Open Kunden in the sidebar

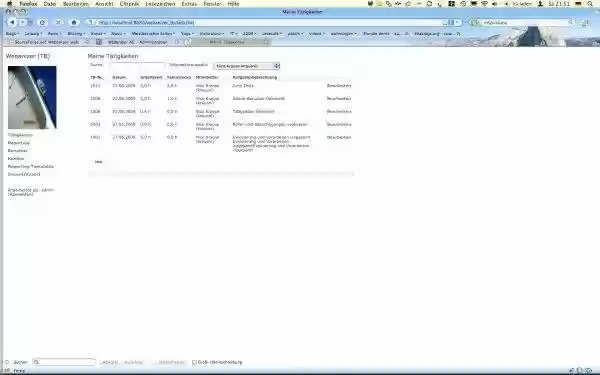16,158
